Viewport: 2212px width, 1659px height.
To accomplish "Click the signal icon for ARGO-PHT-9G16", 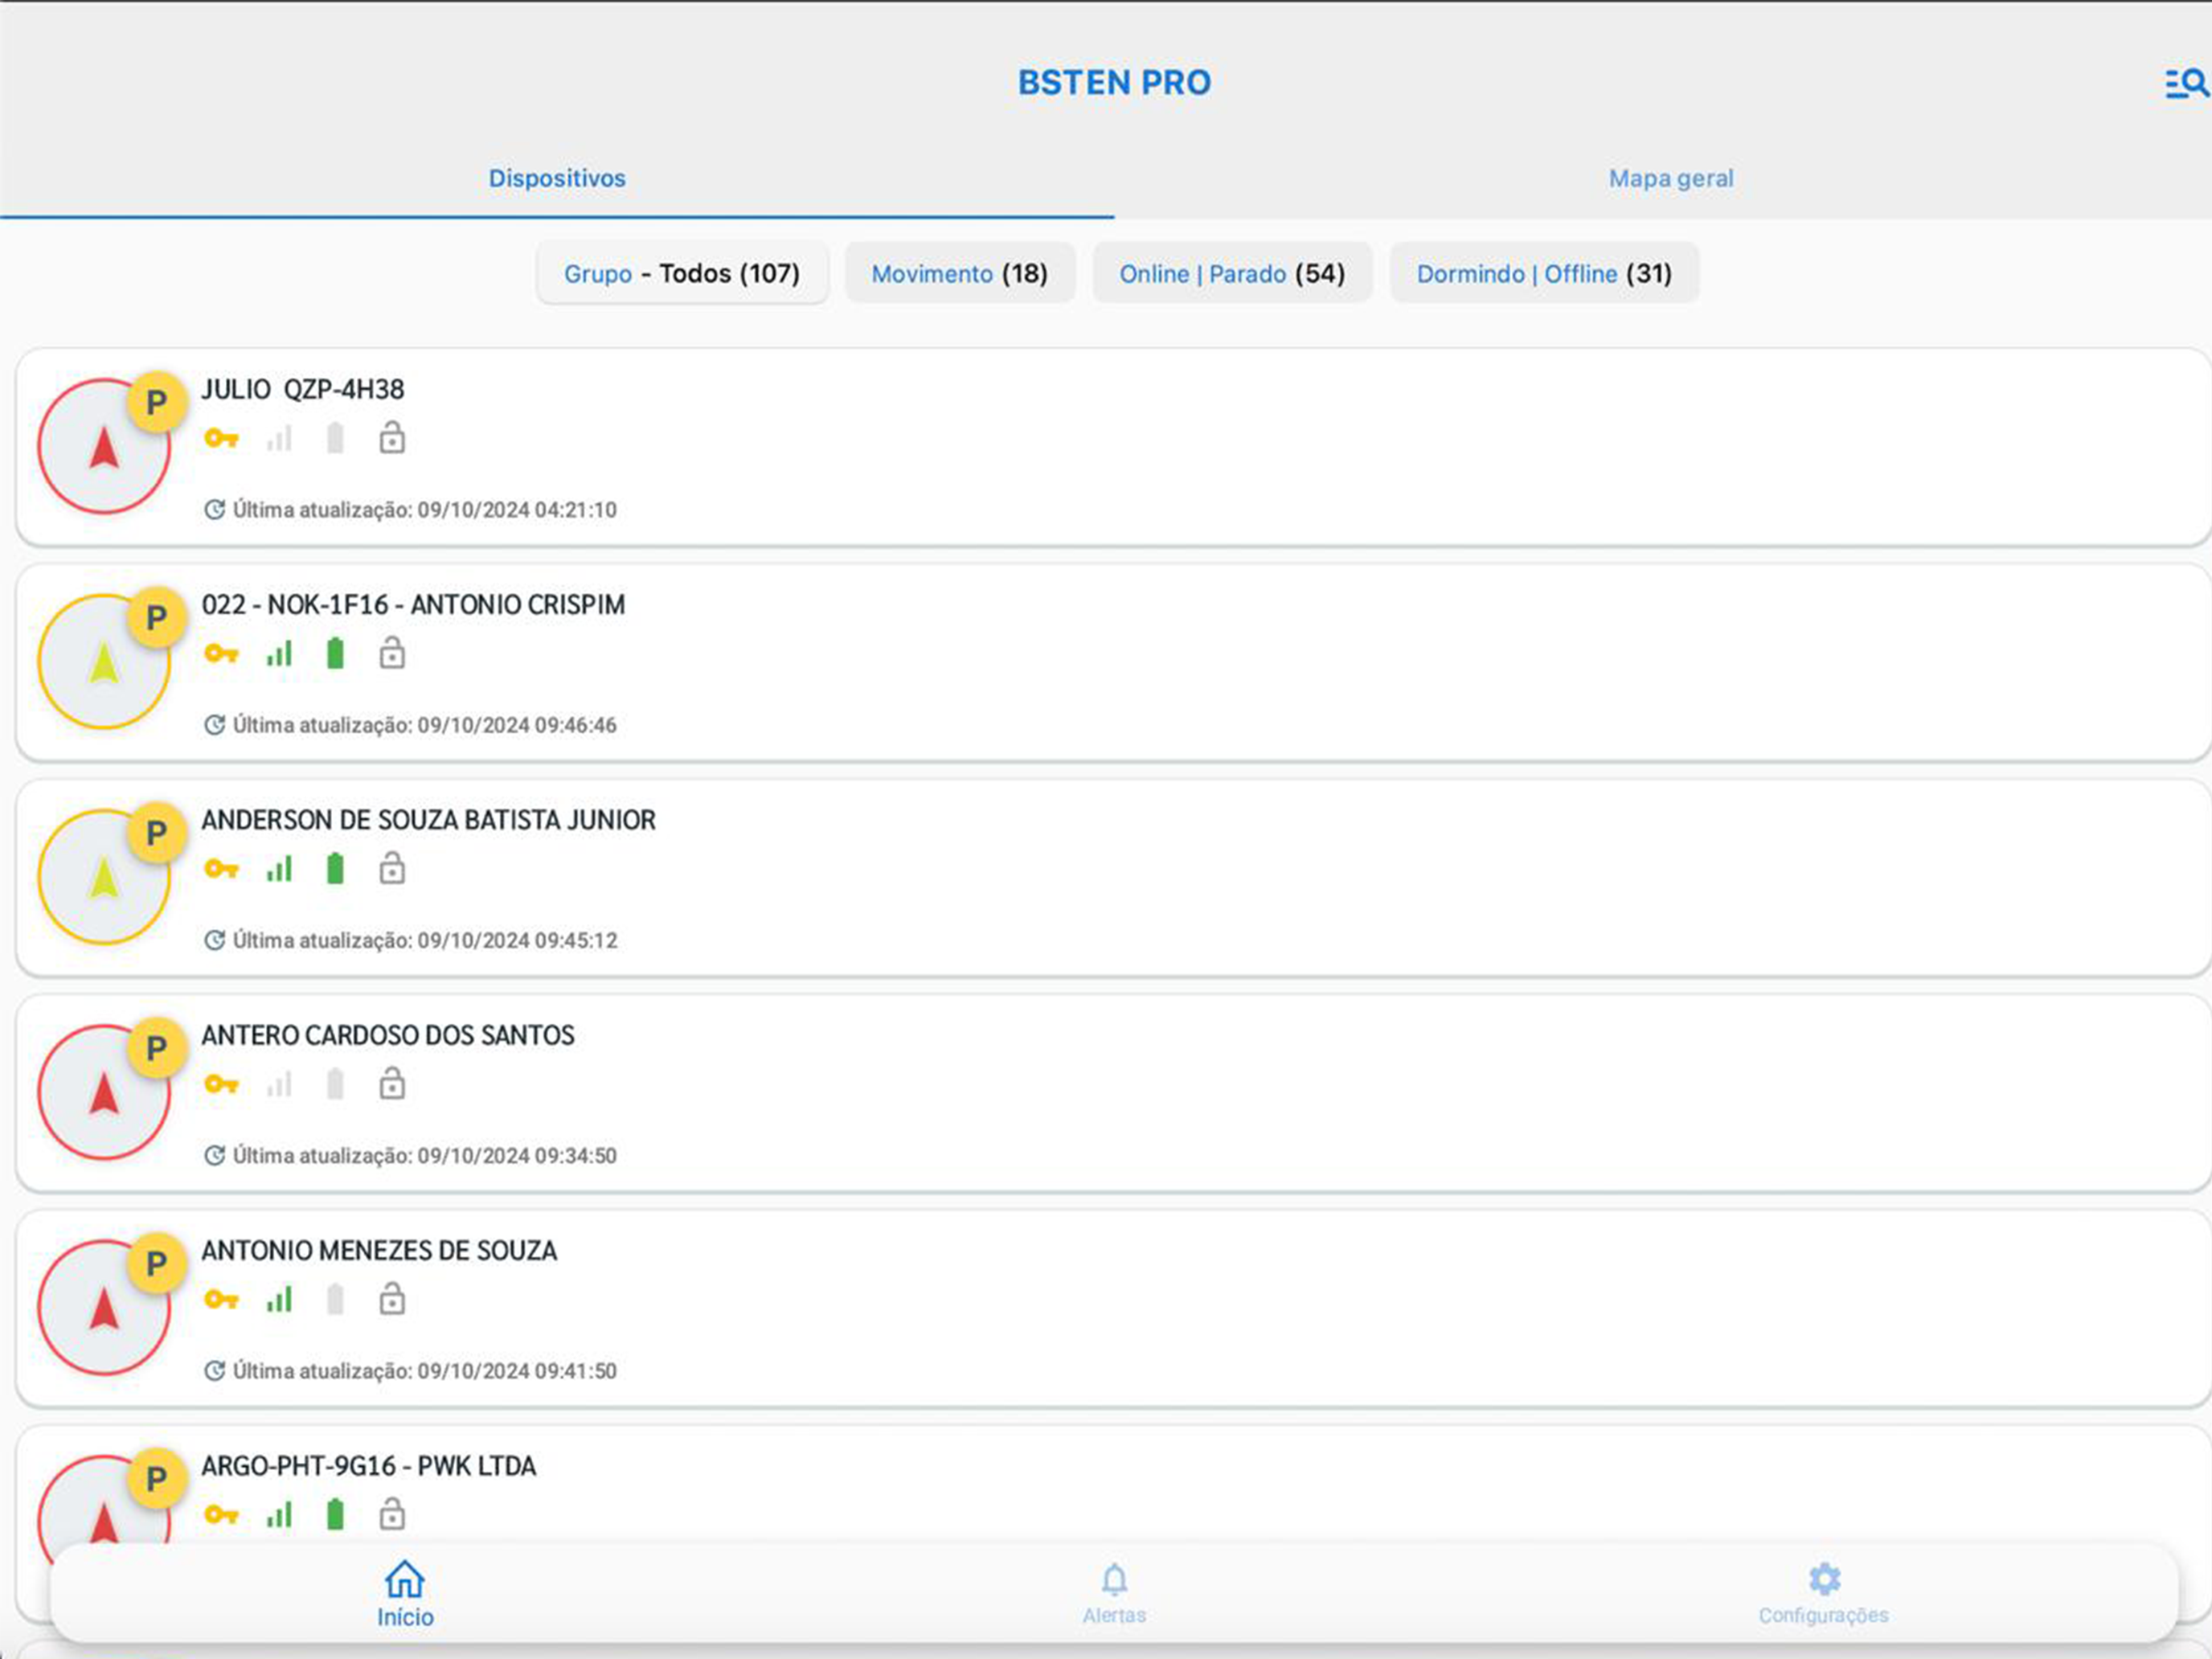I will pos(279,1515).
